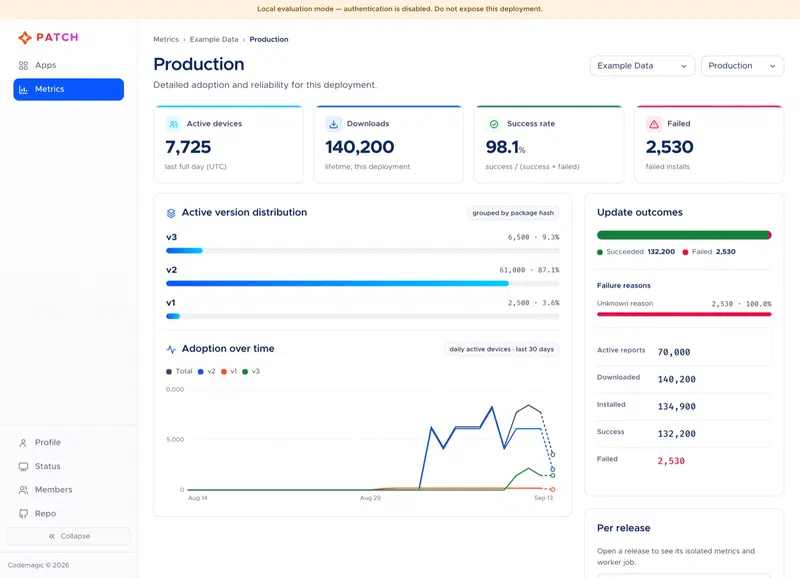This screenshot has width=800, height=578.
Task: Toggle the v2 series in chart legend
Action: [207, 371]
